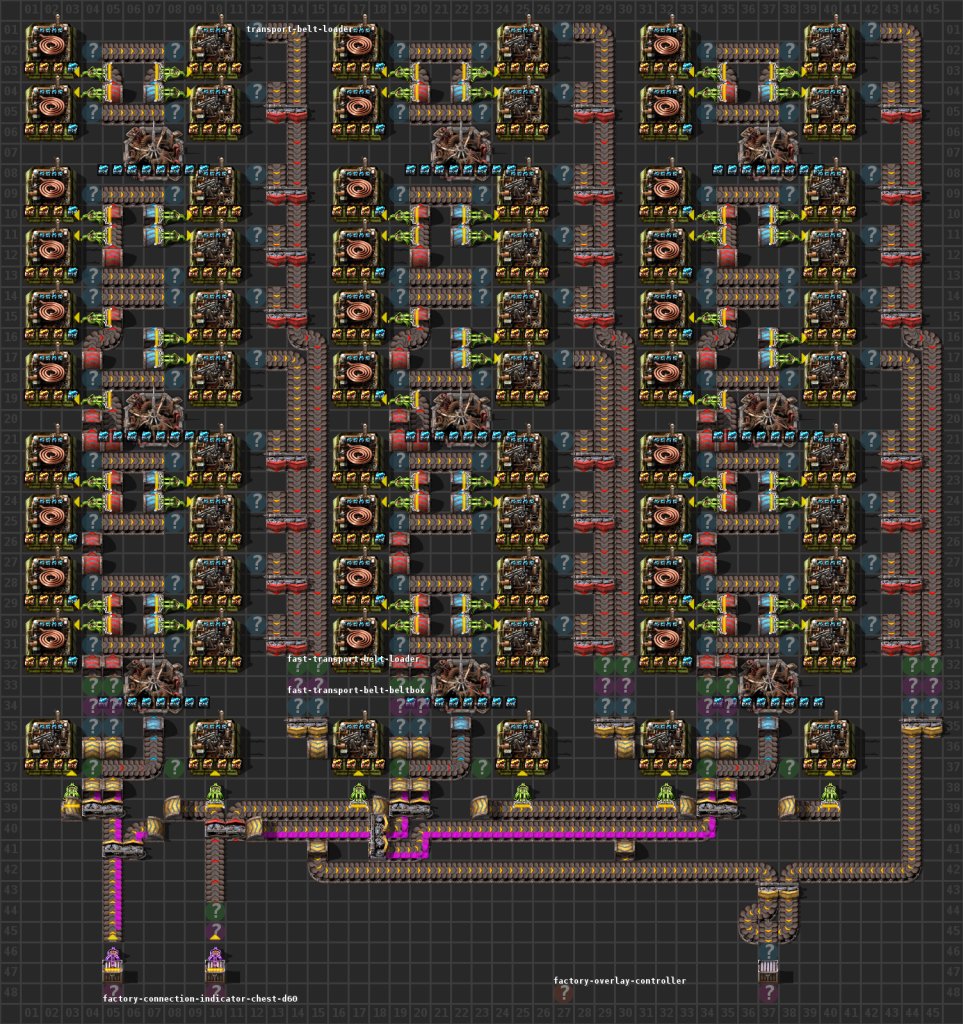Screen dimensions: 963x1024
Task: Select the assembler centered at row 36, column 25
Action: point(522,747)
